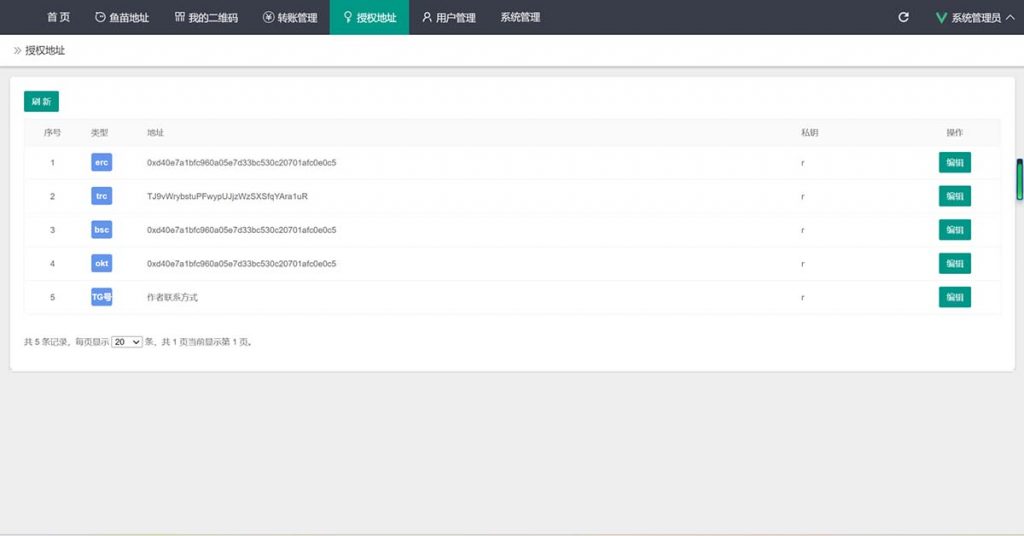The width and height of the screenshot is (1024, 536).
Task: Click the erc type badge
Action: pos(101,162)
